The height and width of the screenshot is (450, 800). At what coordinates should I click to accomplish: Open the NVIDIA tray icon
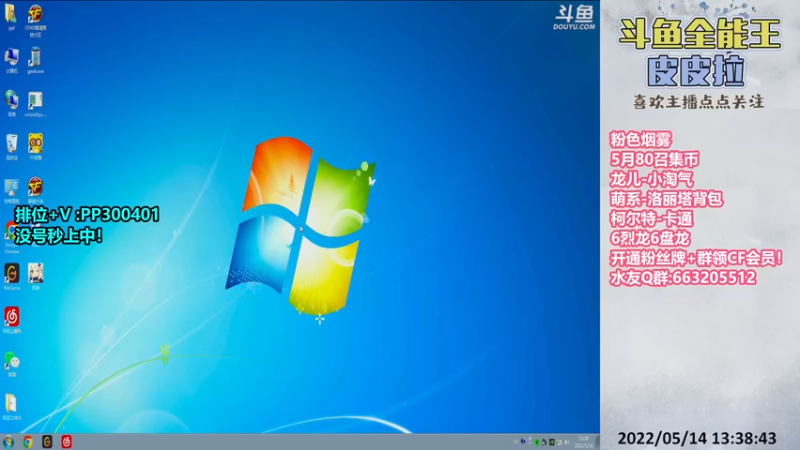click(552, 442)
